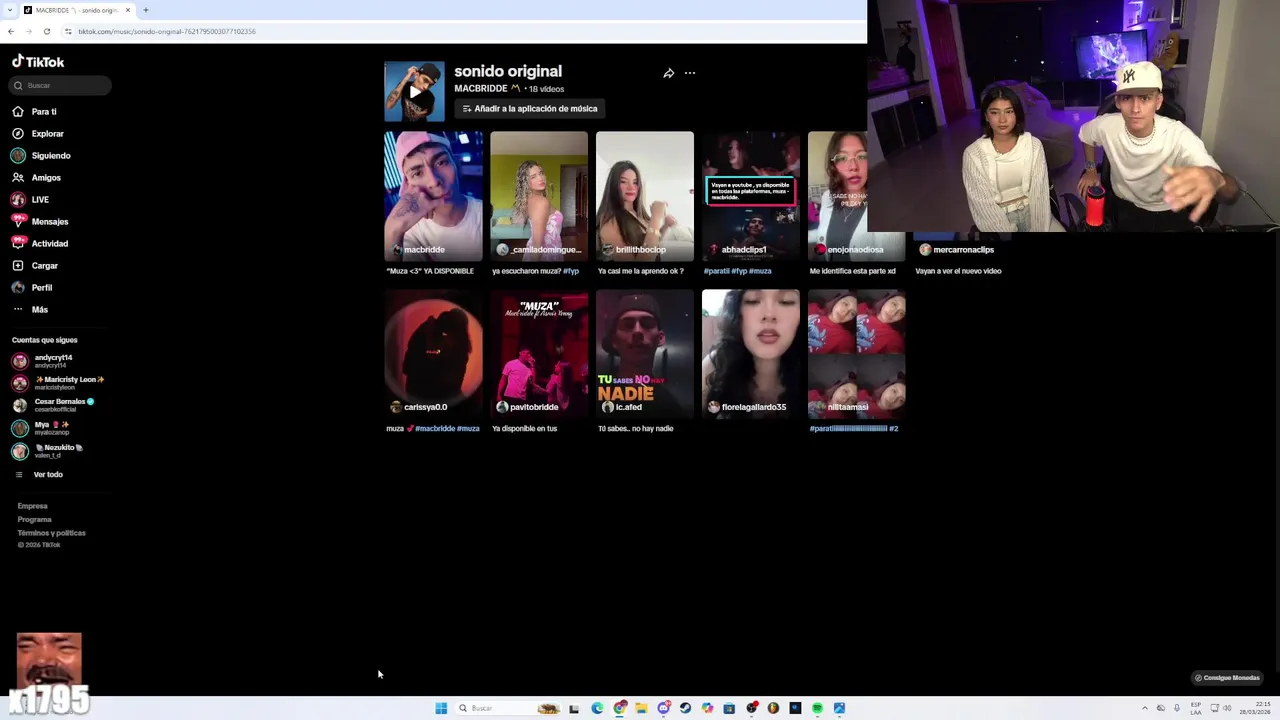Open the three-dot options menu
The image size is (1280, 720).
click(x=690, y=73)
